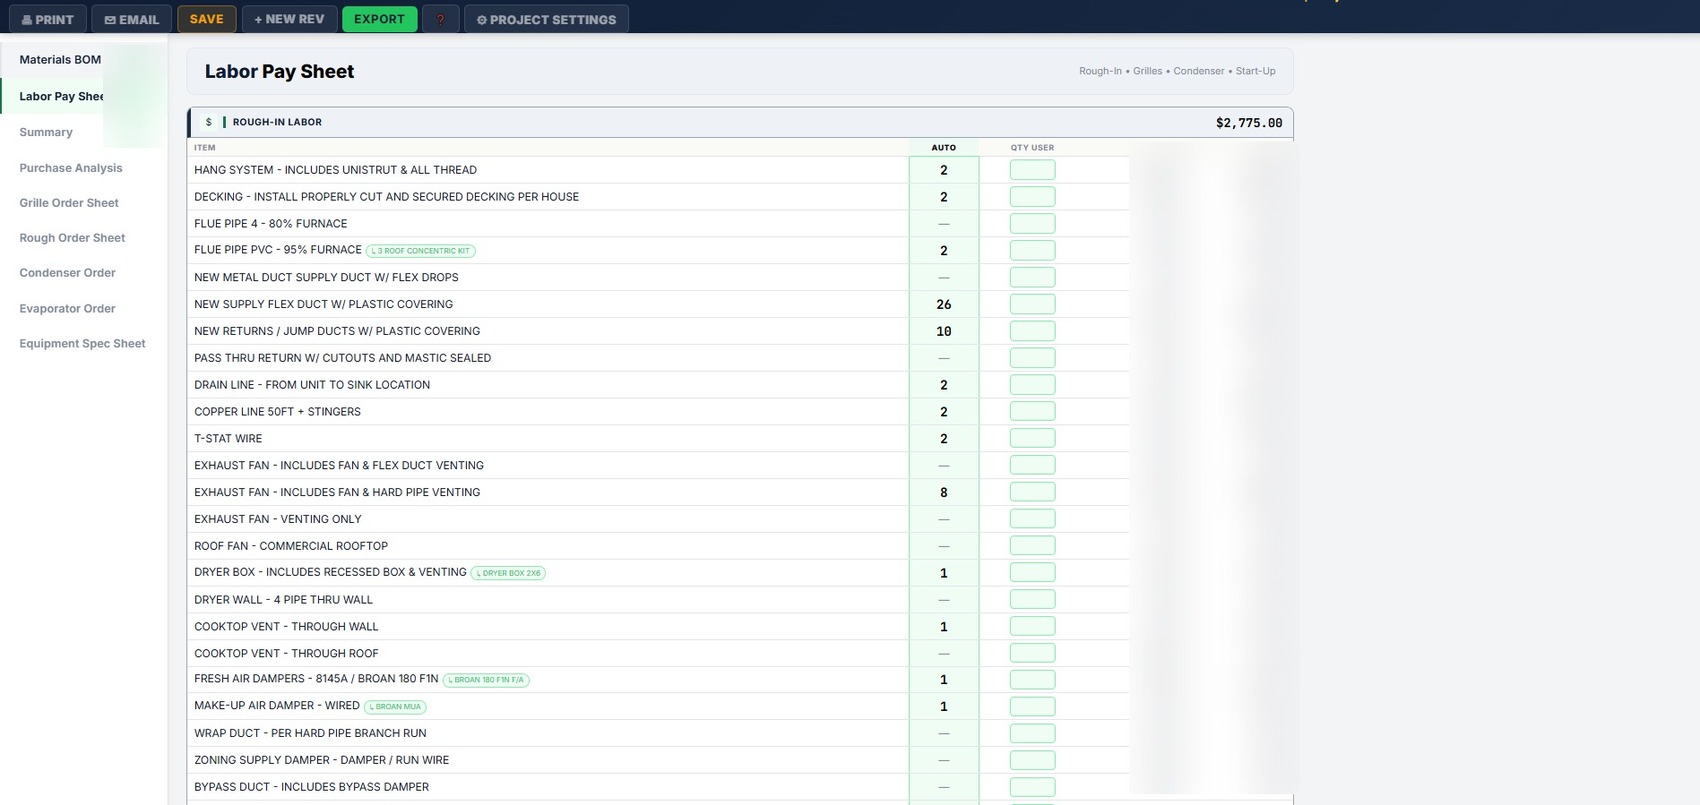
Task: Click the green Export button
Action: pyautogui.click(x=379, y=19)
